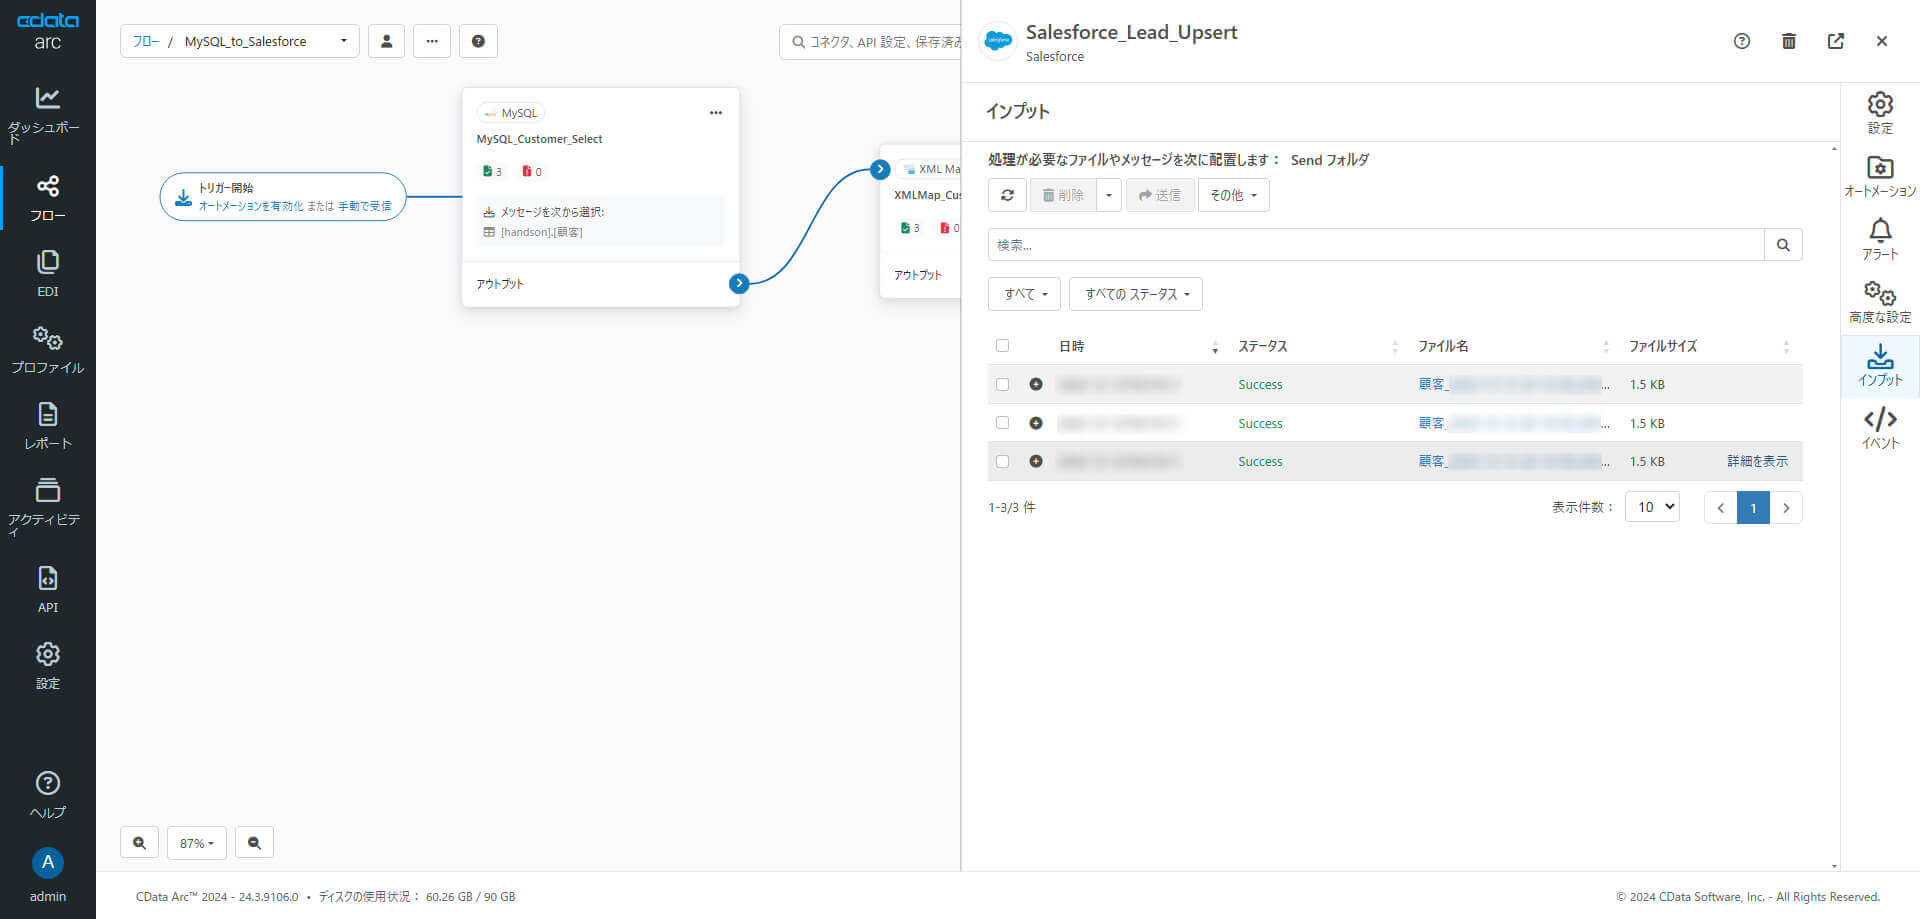Click the フロー breadcrumb link
Screen dimensions: 1920x919
click(146, 41)
